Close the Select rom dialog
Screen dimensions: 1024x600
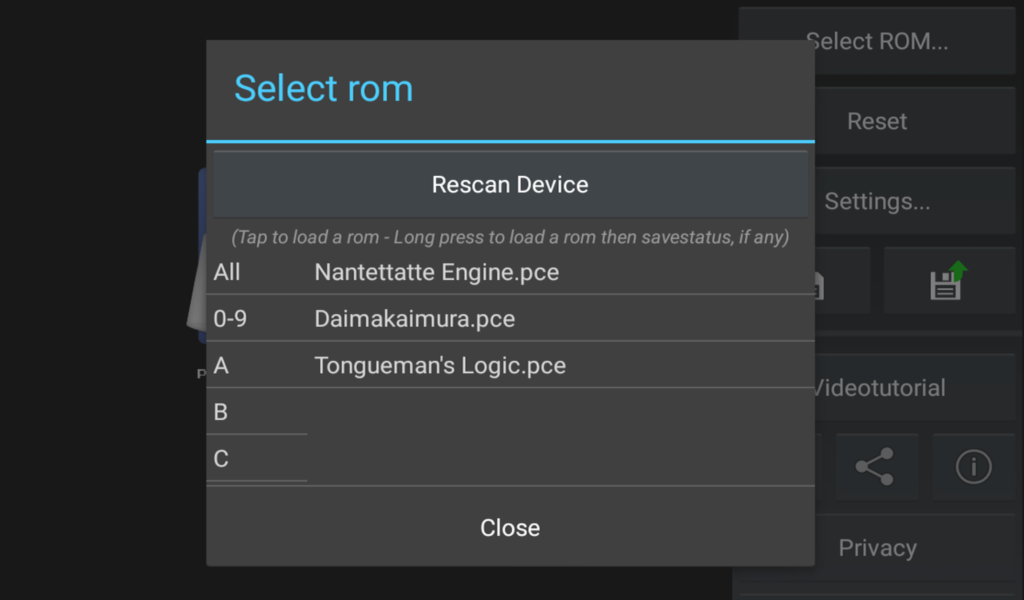(x=510, y=527)
